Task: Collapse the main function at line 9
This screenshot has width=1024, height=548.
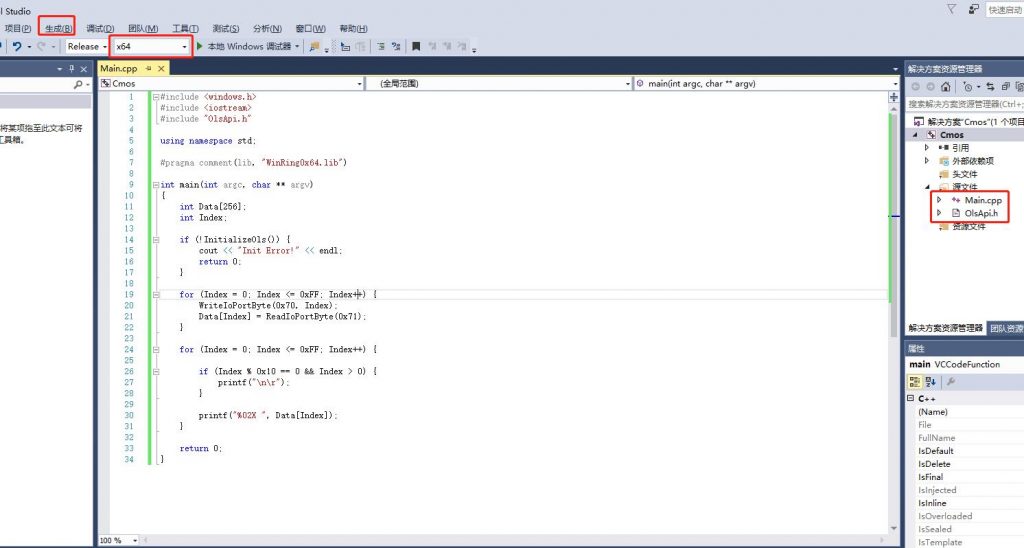Action: pyautogui.click(x=156, y=185)
